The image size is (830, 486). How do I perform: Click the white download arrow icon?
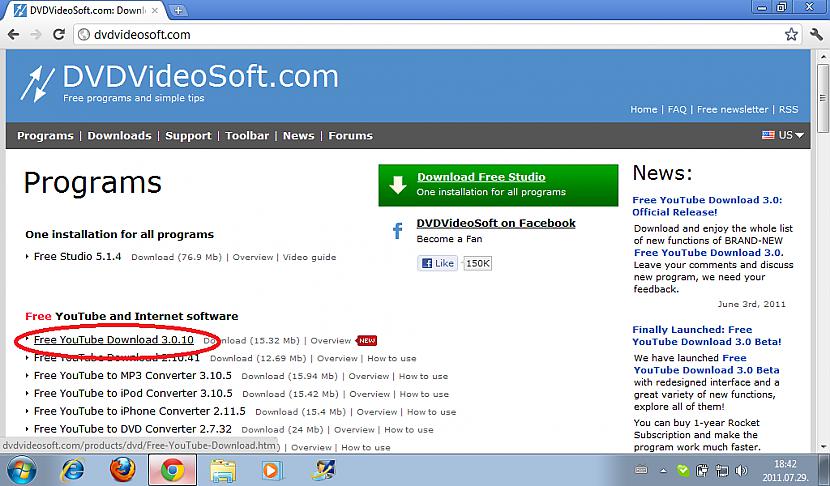click(x=397, y=185)
